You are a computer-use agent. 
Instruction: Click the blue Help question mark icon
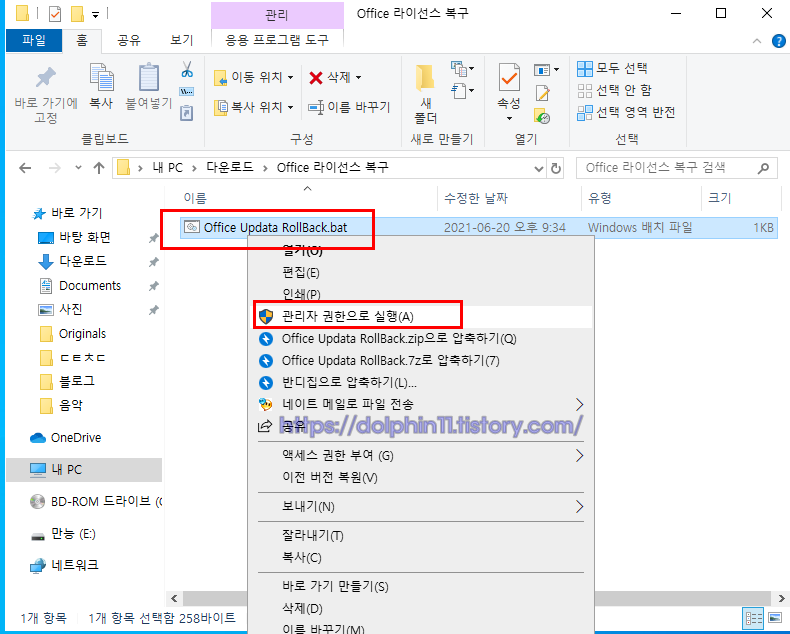pos(778,41)
